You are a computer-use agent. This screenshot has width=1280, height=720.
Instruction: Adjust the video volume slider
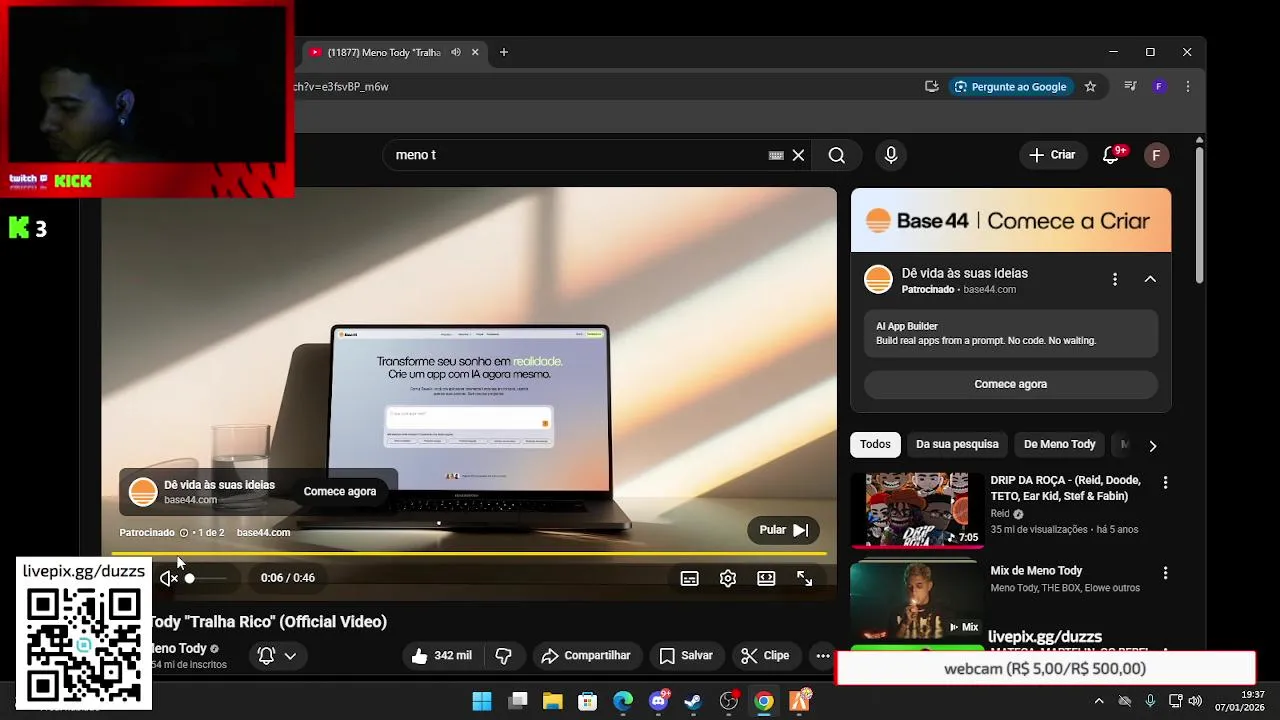(x=205, y=578)
